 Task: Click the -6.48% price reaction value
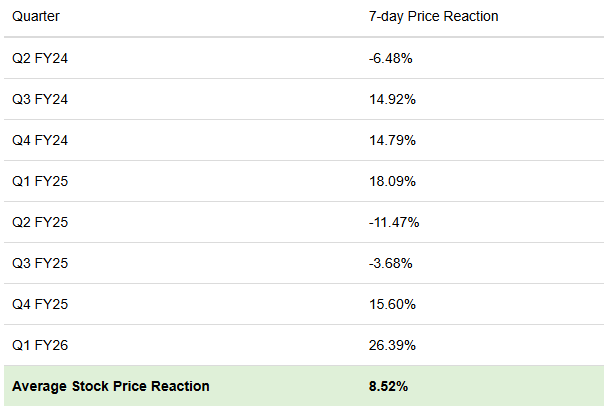pos(390,59)
